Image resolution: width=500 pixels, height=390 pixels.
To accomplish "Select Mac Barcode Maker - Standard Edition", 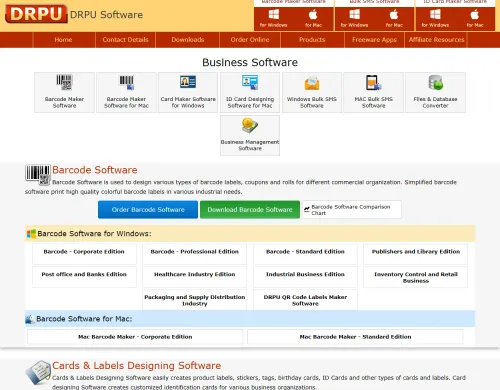I will click(355, 337).
